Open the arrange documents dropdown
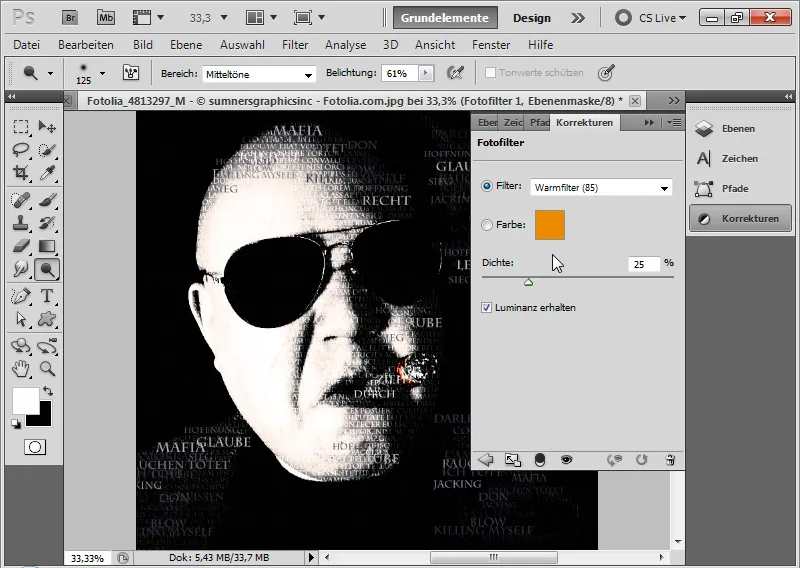This screenshot has height=568, width=800. (x=261, y=18)
